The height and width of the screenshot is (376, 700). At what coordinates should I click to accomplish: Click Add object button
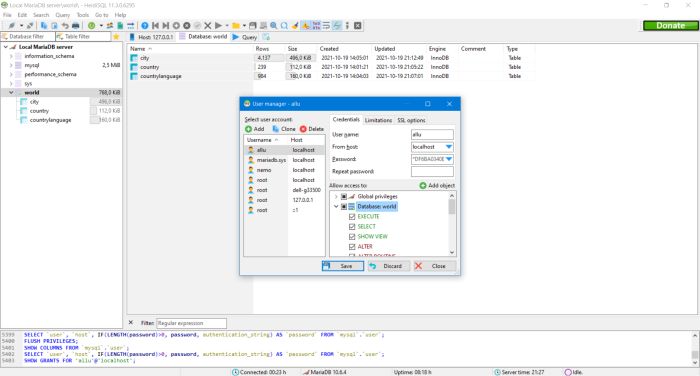click(x=437, y=185)
